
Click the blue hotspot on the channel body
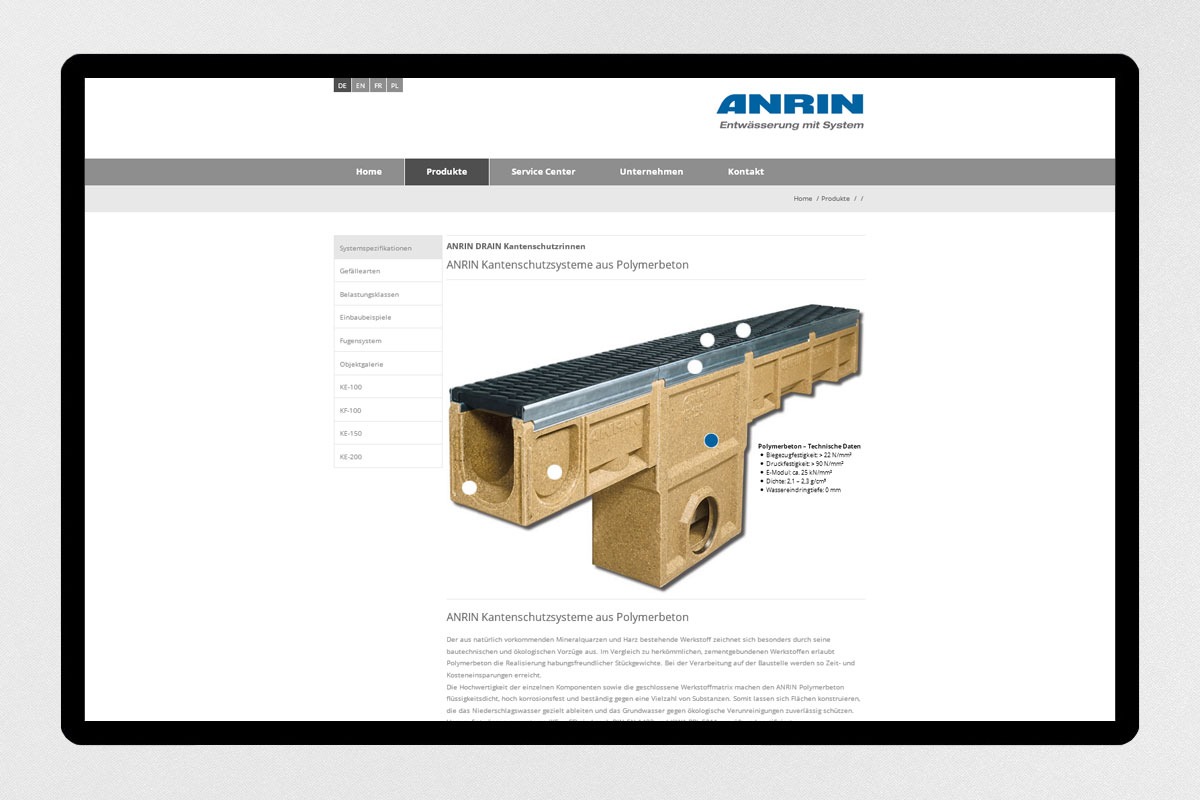coord(711,440)
